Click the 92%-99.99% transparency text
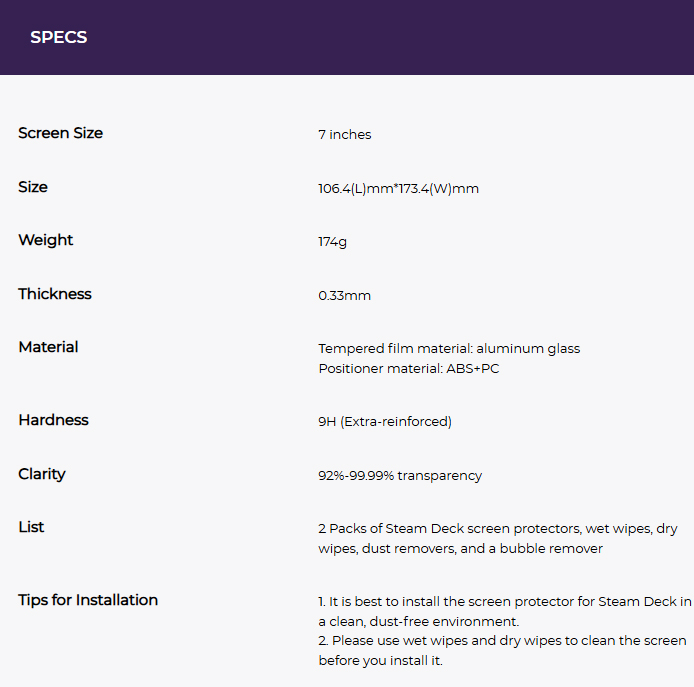Screen dimensions: 694x687 point(400,475)
